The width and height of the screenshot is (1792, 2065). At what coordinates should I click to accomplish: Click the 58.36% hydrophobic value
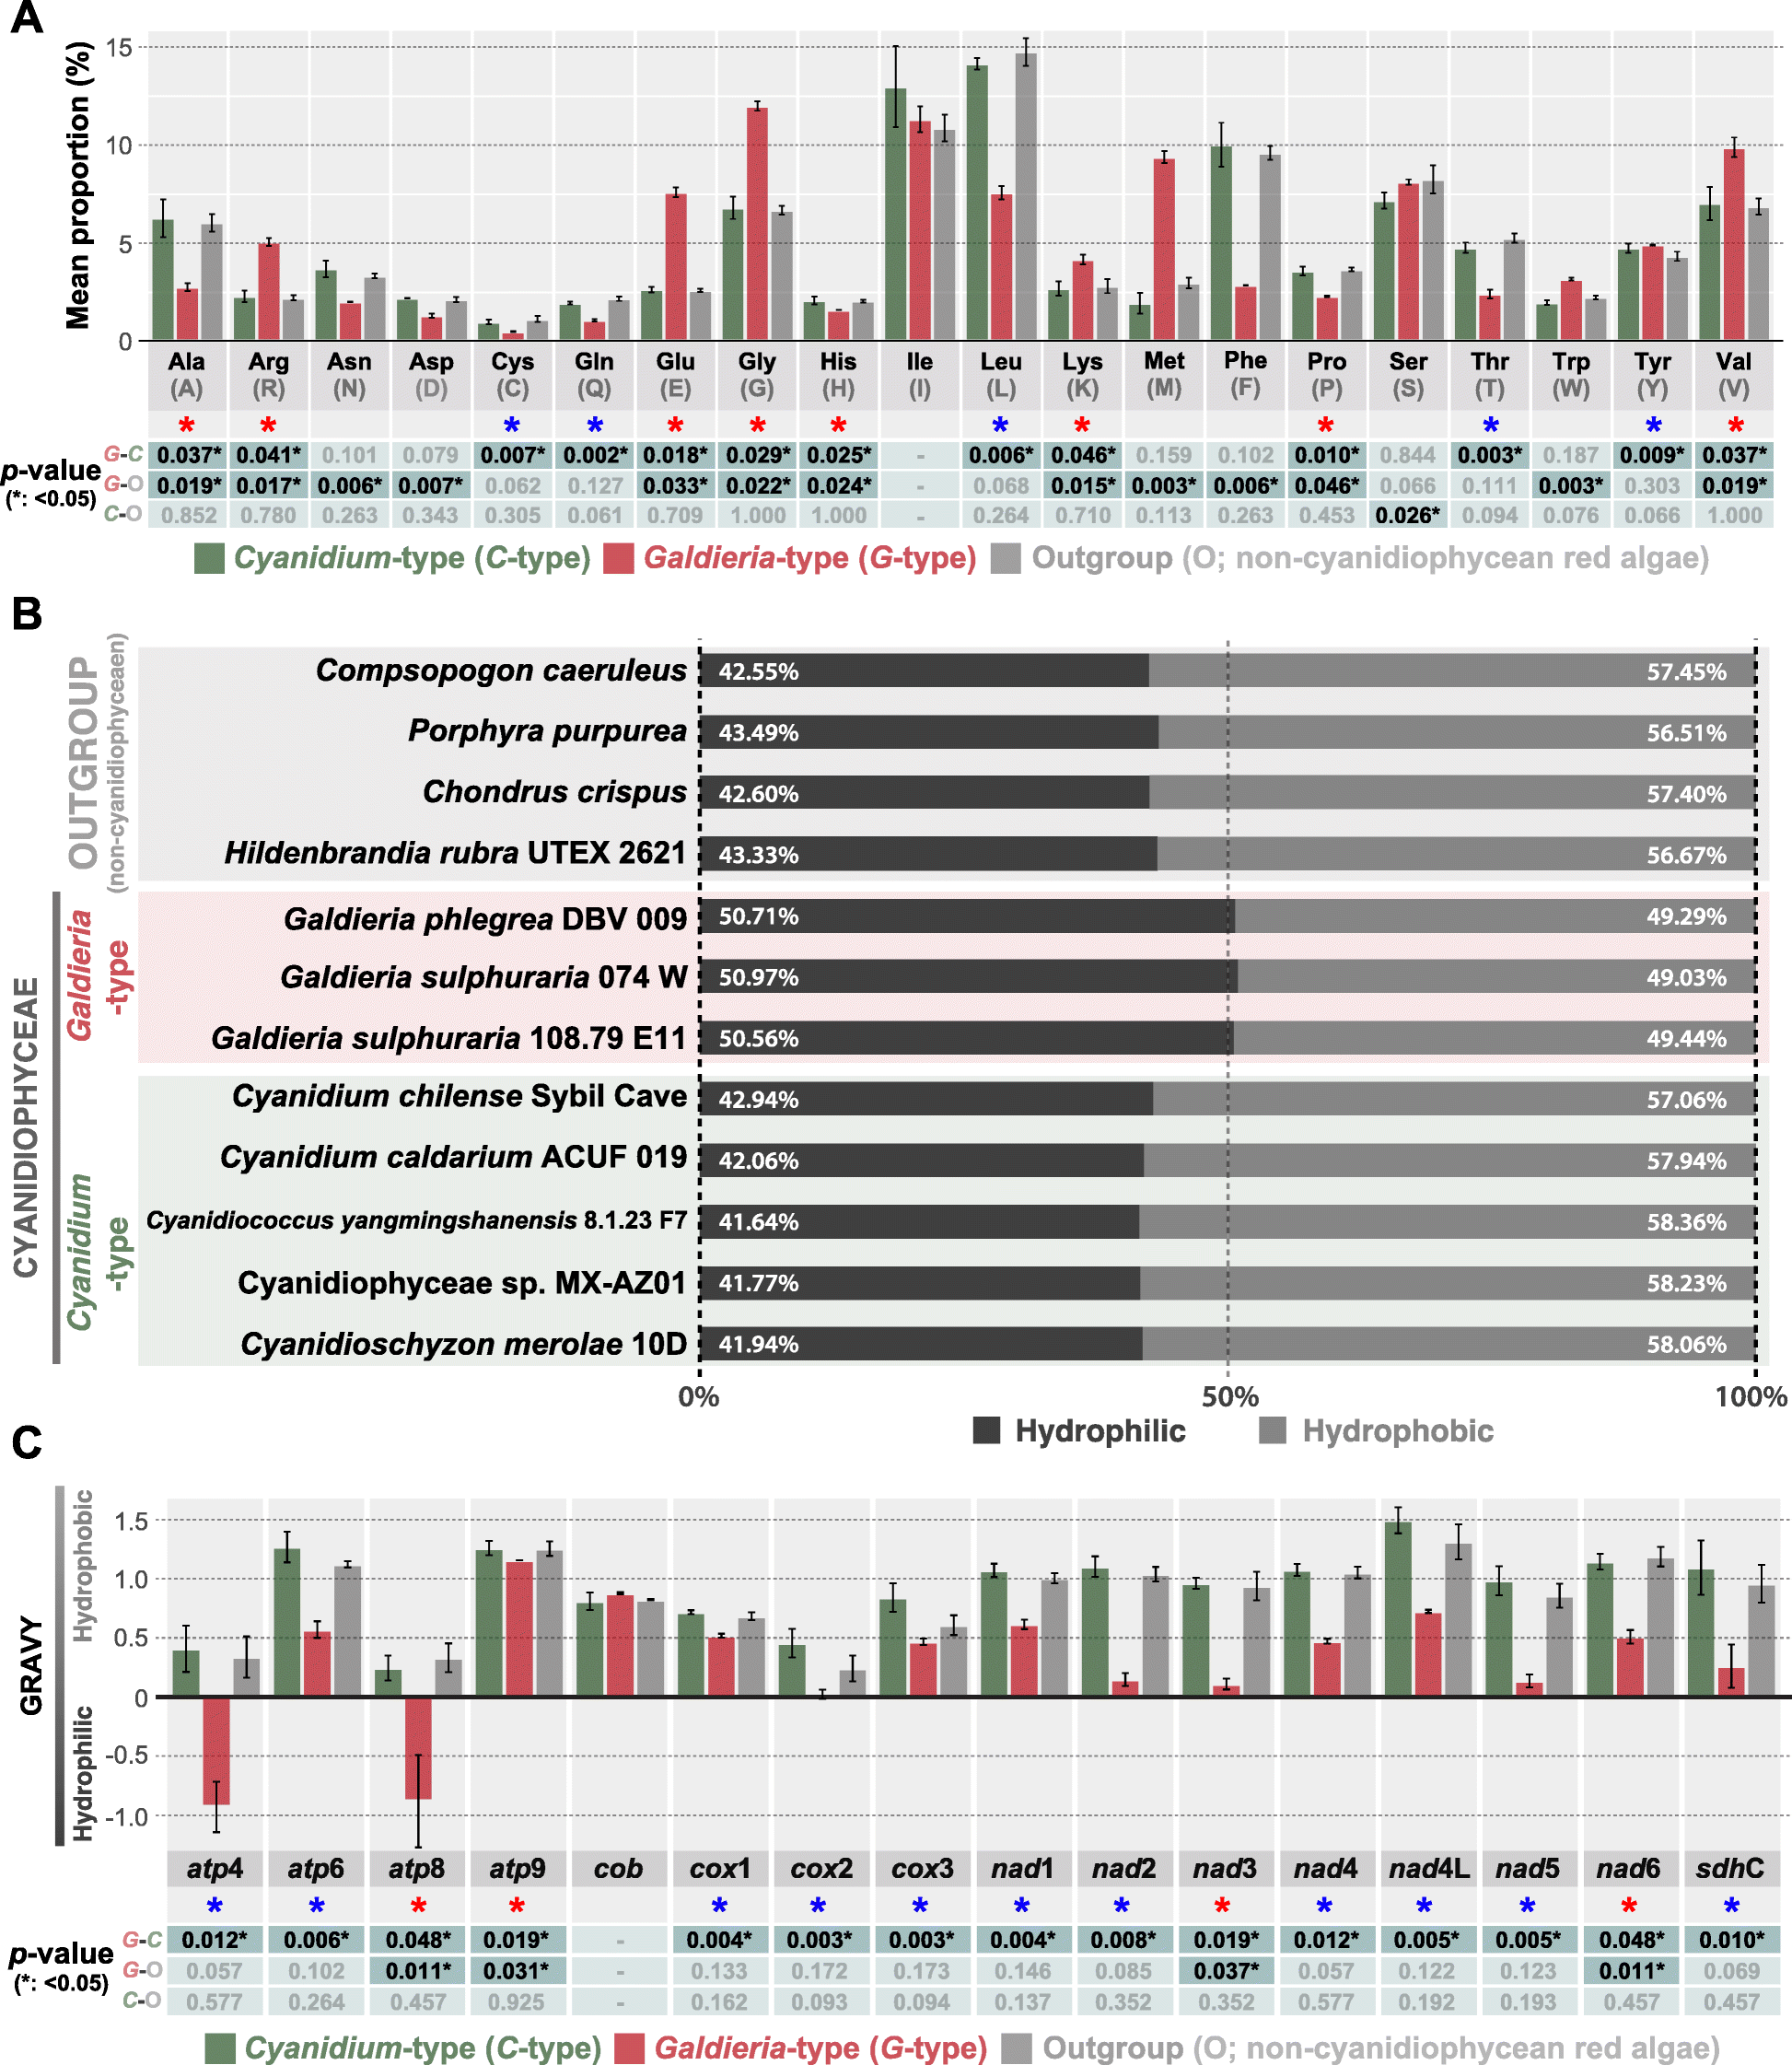[x=1687, y=1222]
